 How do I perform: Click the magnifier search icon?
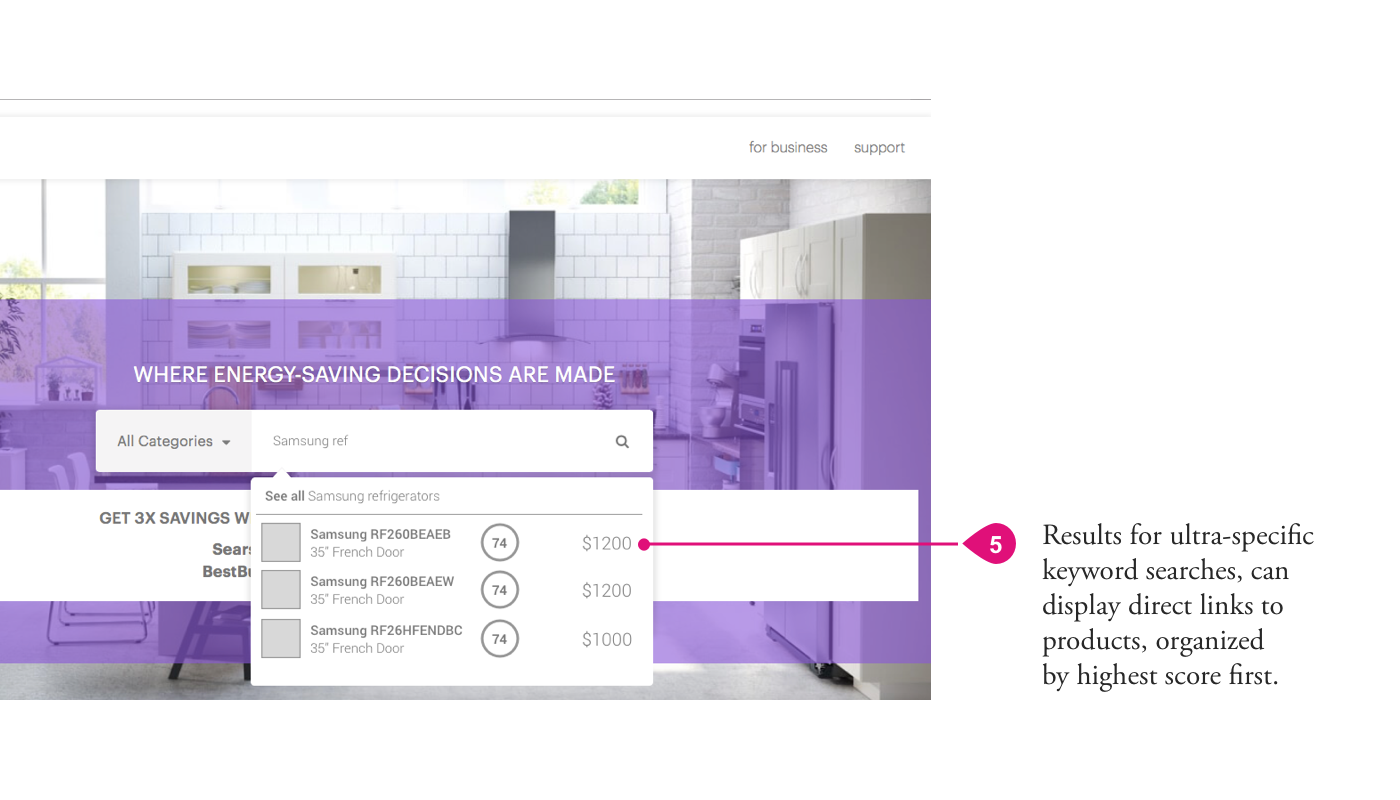pos(622,441)
